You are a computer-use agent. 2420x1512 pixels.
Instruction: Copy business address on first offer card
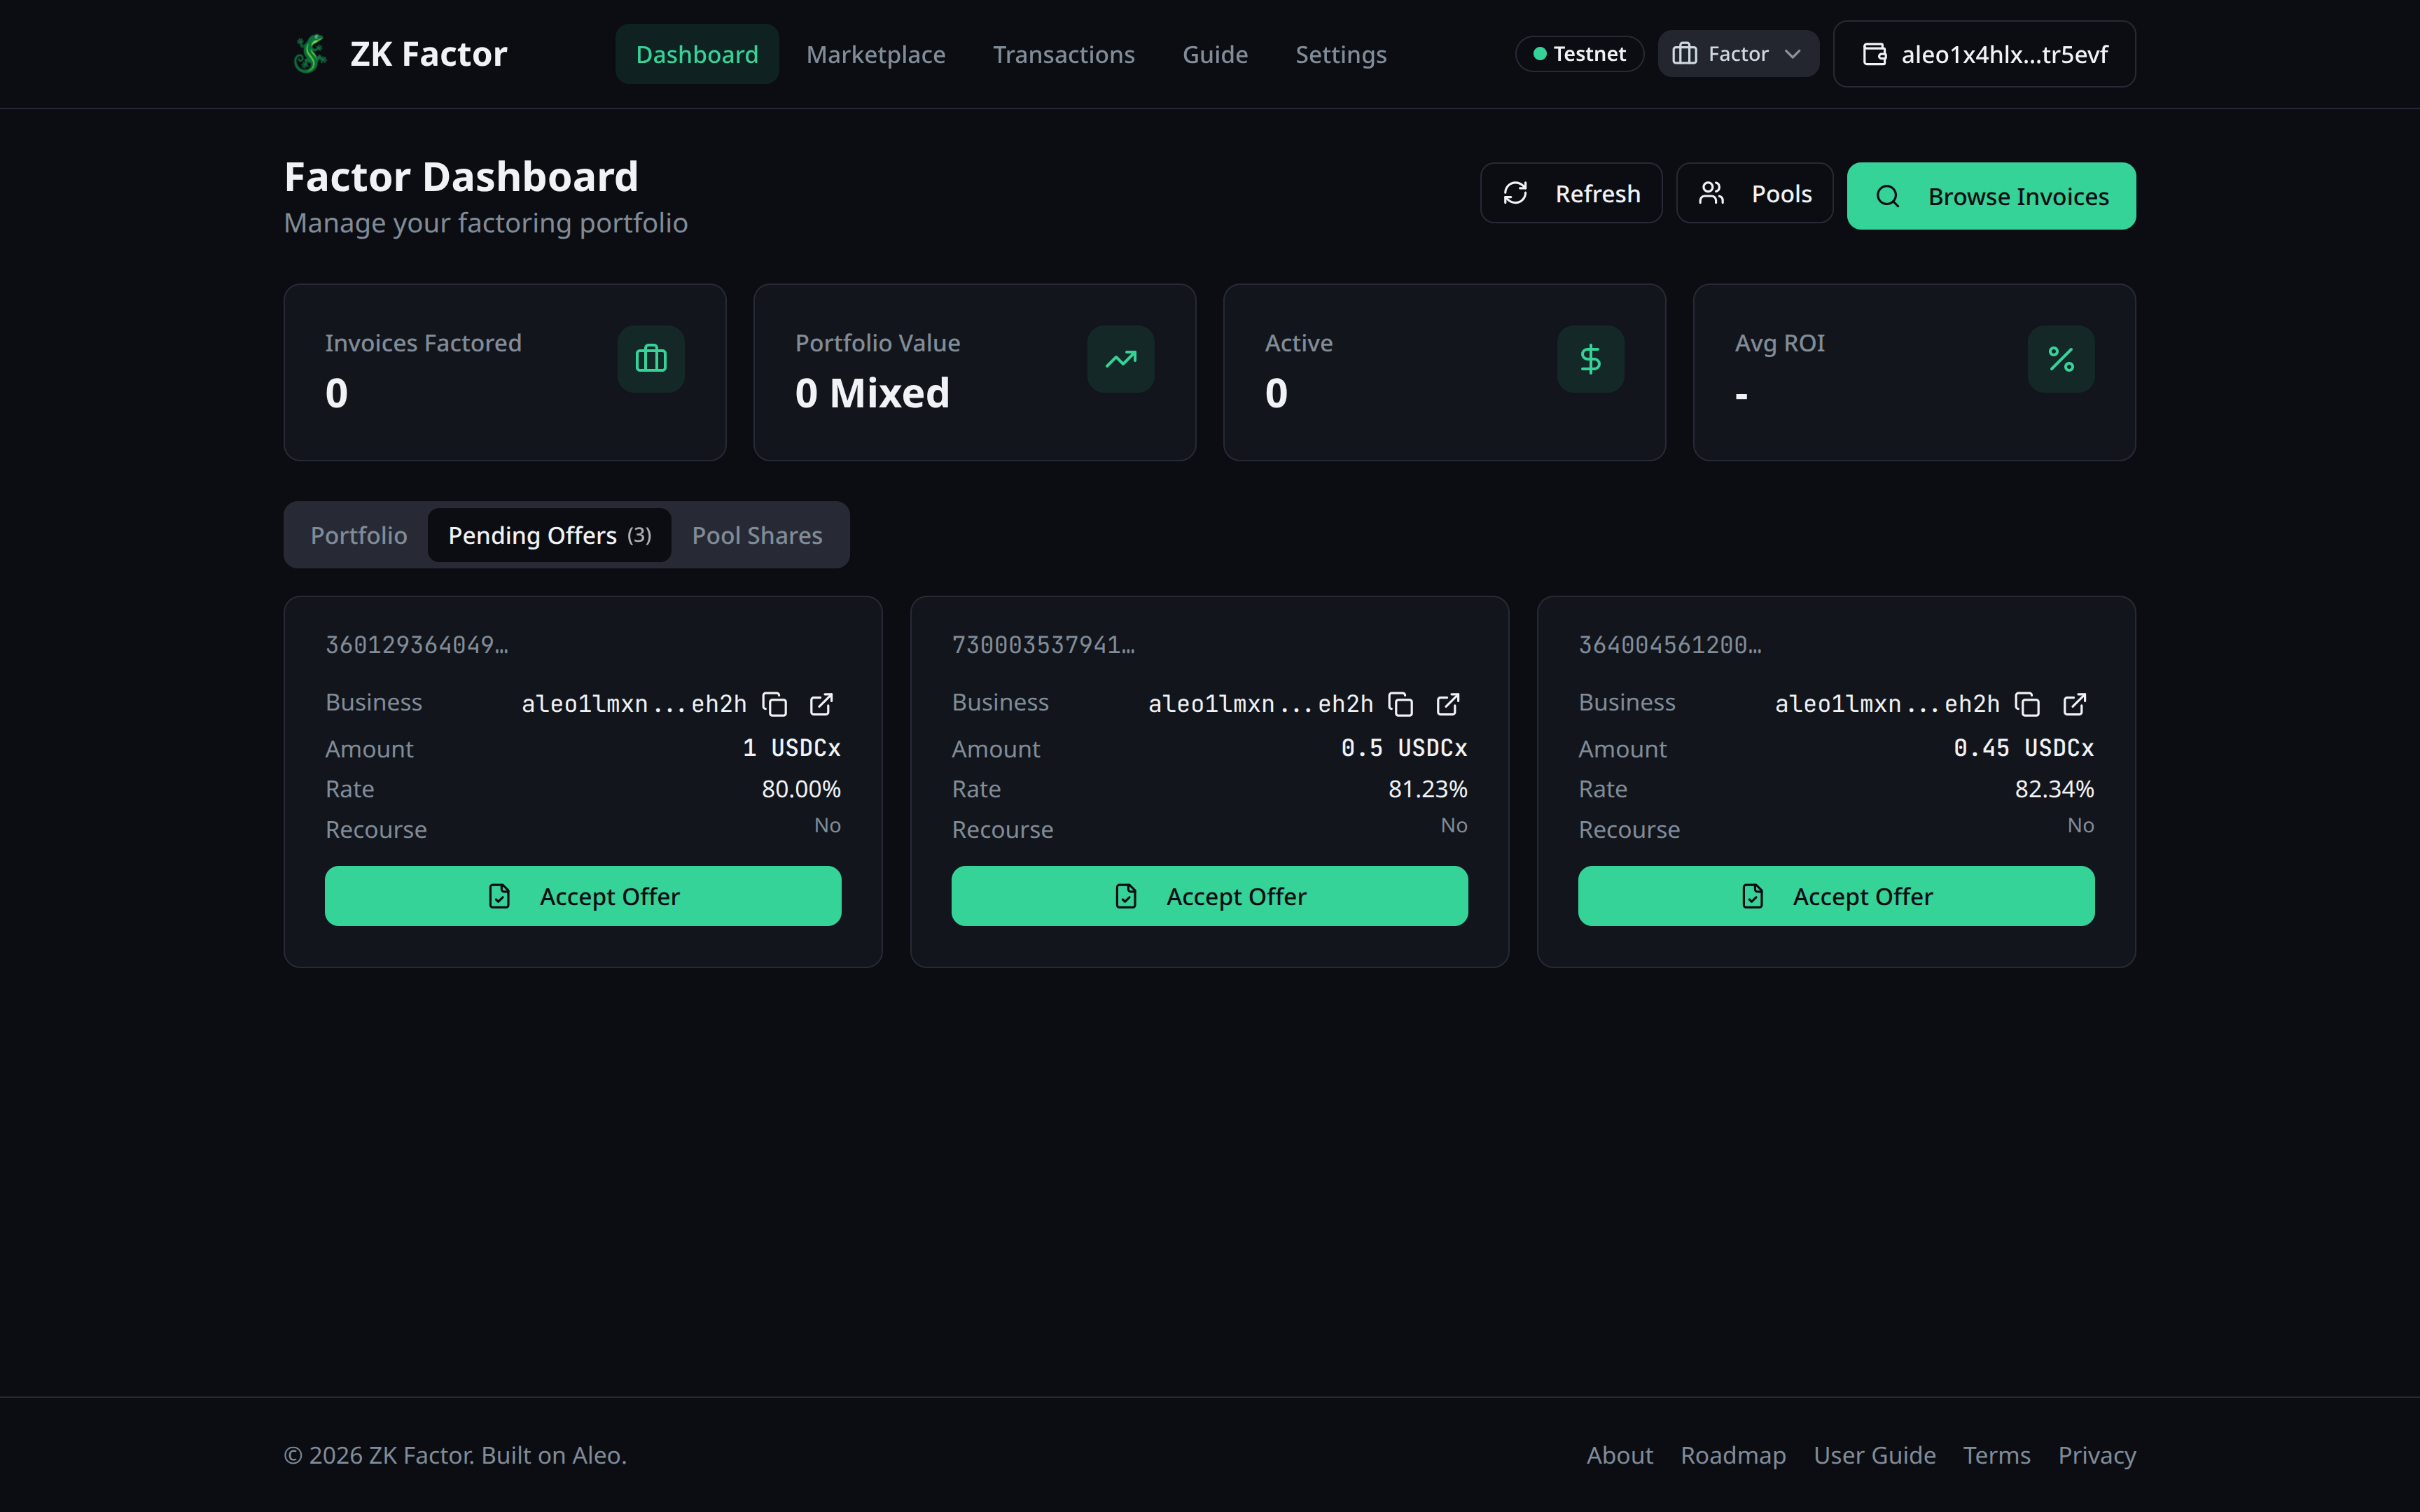pyautogui.click(x=774, y=704)
